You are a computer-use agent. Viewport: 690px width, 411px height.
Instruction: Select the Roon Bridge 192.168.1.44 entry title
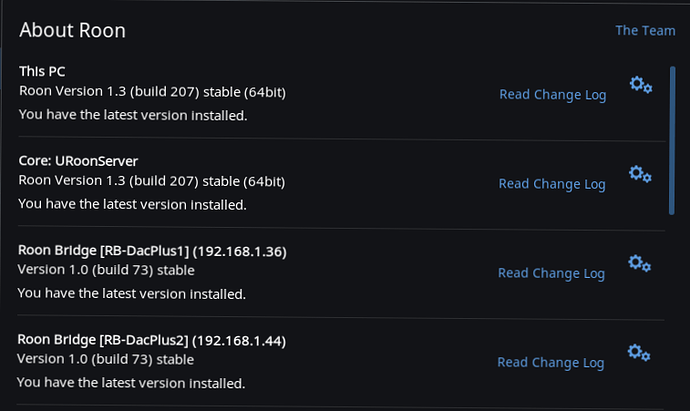point(152,340)
